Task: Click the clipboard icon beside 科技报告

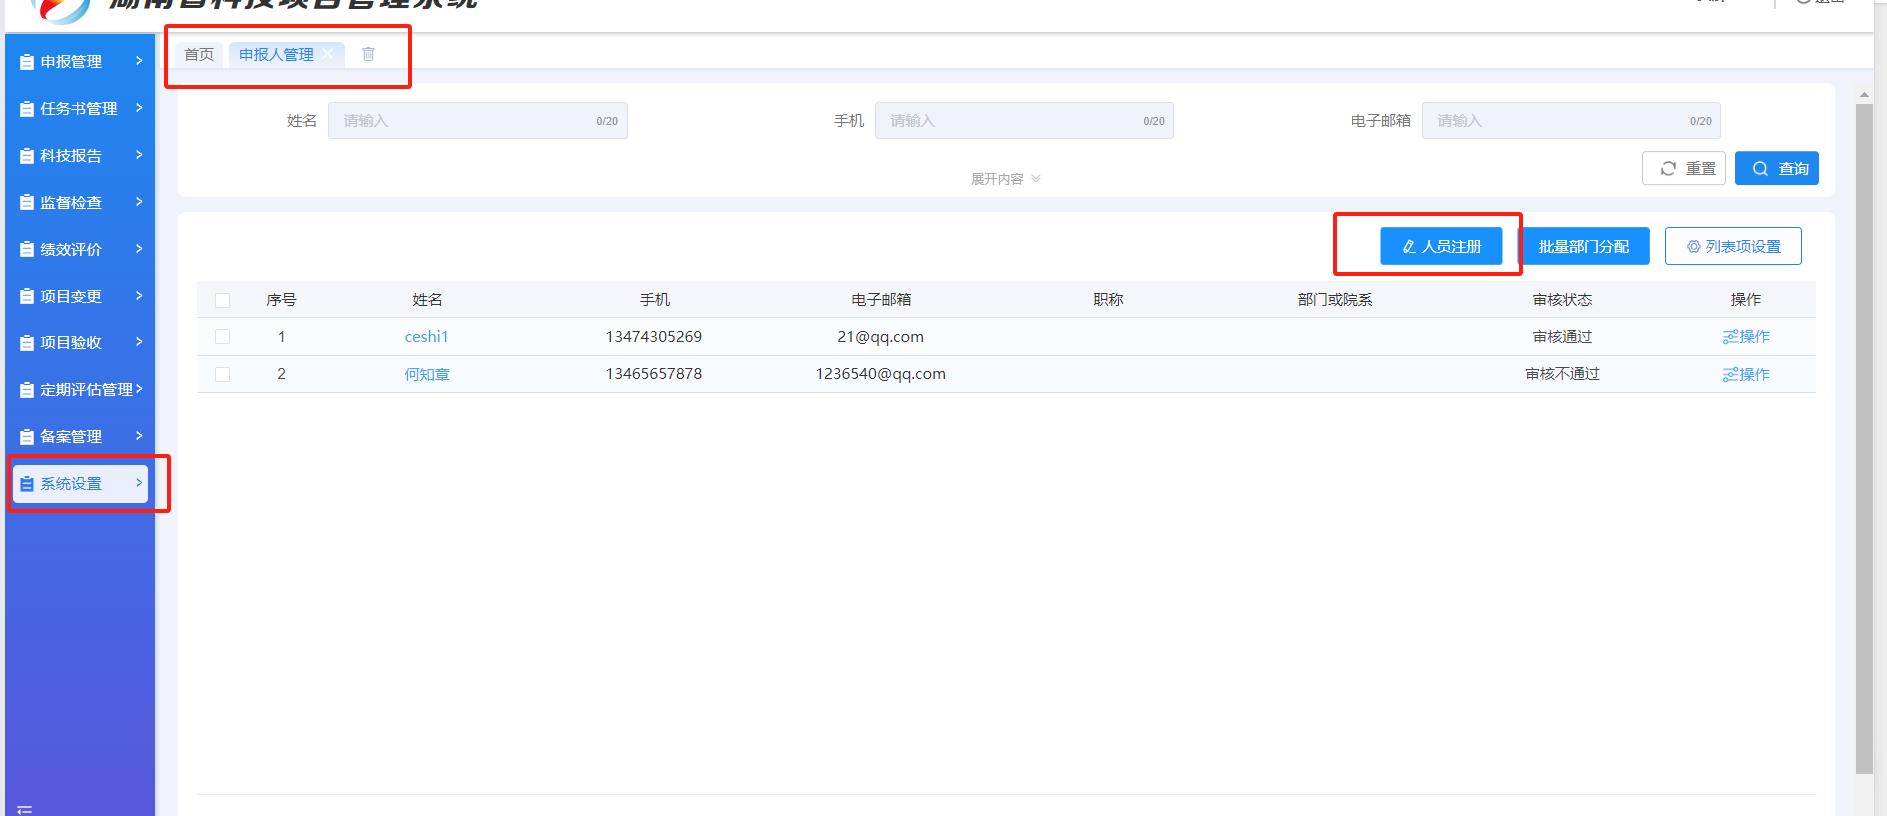Action: click(27, 156)
